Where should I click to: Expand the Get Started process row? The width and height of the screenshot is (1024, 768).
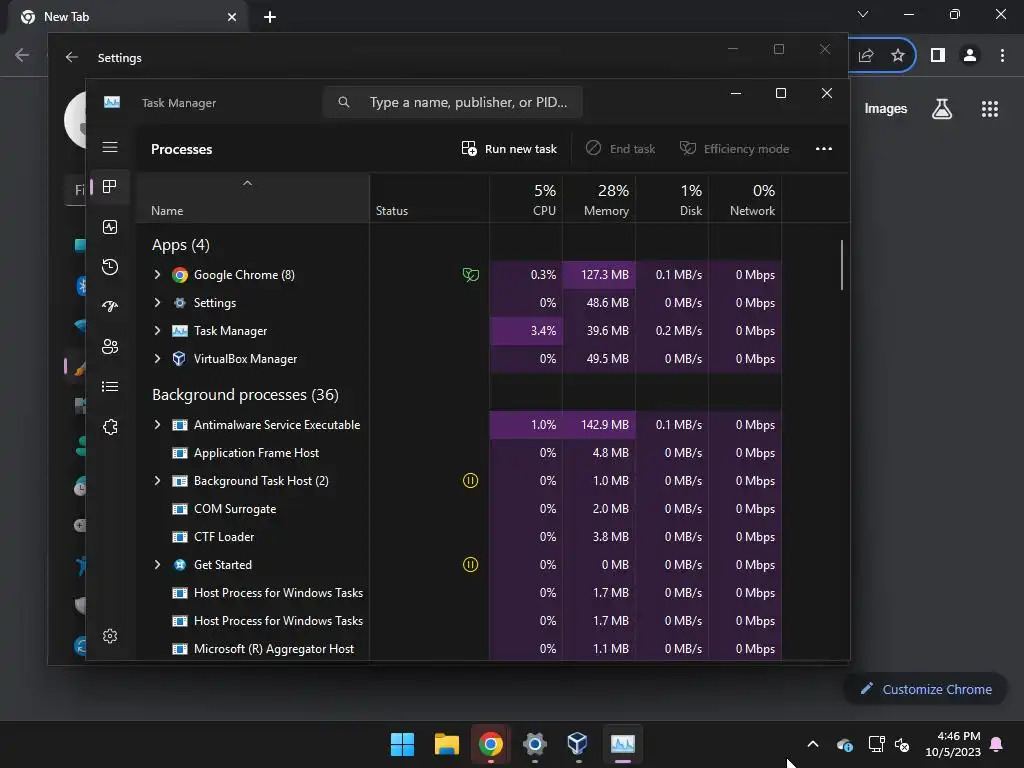[x=157, y=565]
